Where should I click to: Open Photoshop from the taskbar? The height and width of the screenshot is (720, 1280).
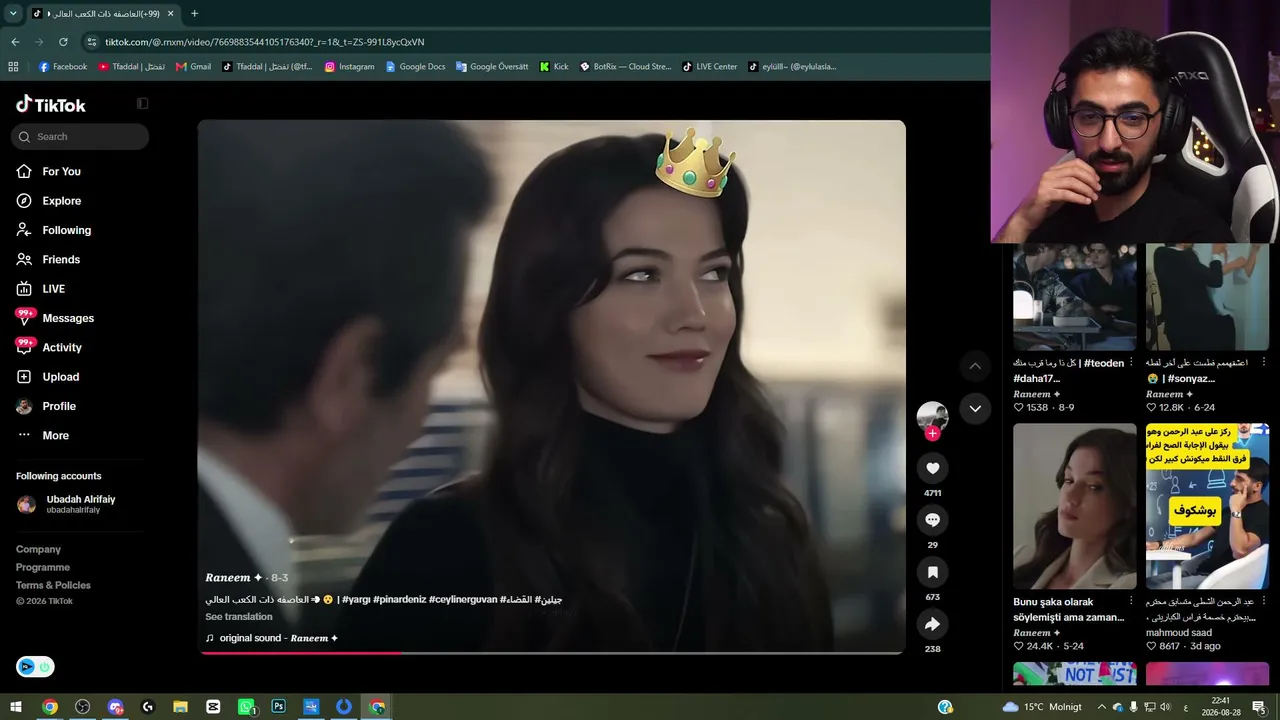[x=278, y=707]
